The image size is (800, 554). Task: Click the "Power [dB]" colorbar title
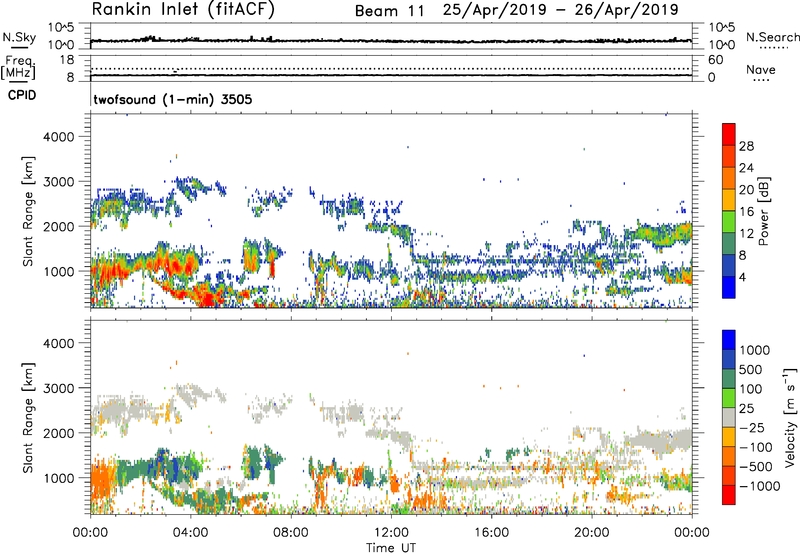click(763, 211)
